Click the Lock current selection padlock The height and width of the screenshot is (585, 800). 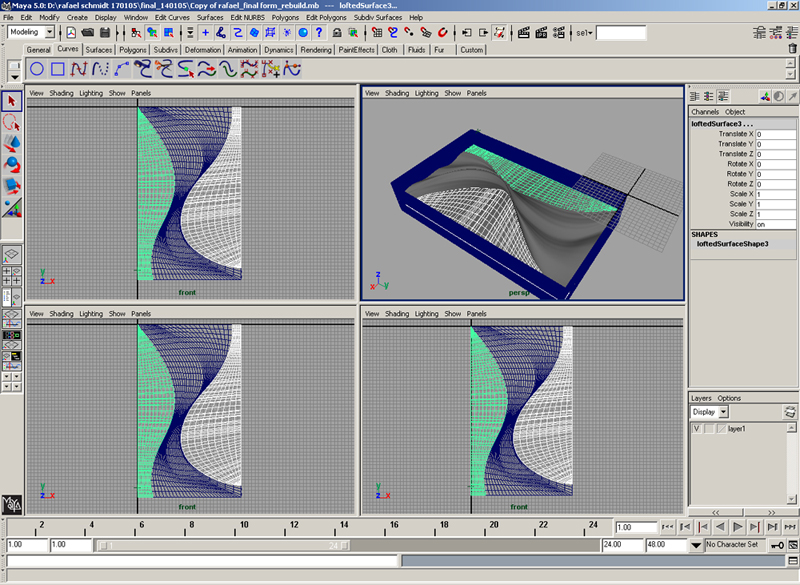point(337,33)
